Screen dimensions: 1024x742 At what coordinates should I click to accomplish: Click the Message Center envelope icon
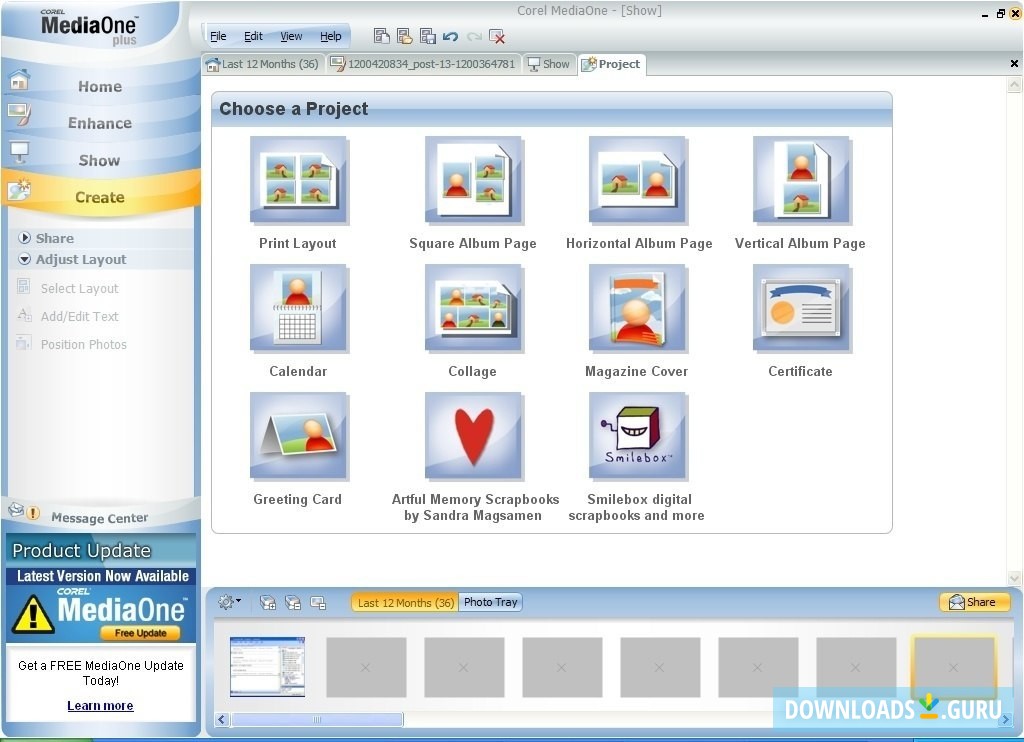pos(16,509)
